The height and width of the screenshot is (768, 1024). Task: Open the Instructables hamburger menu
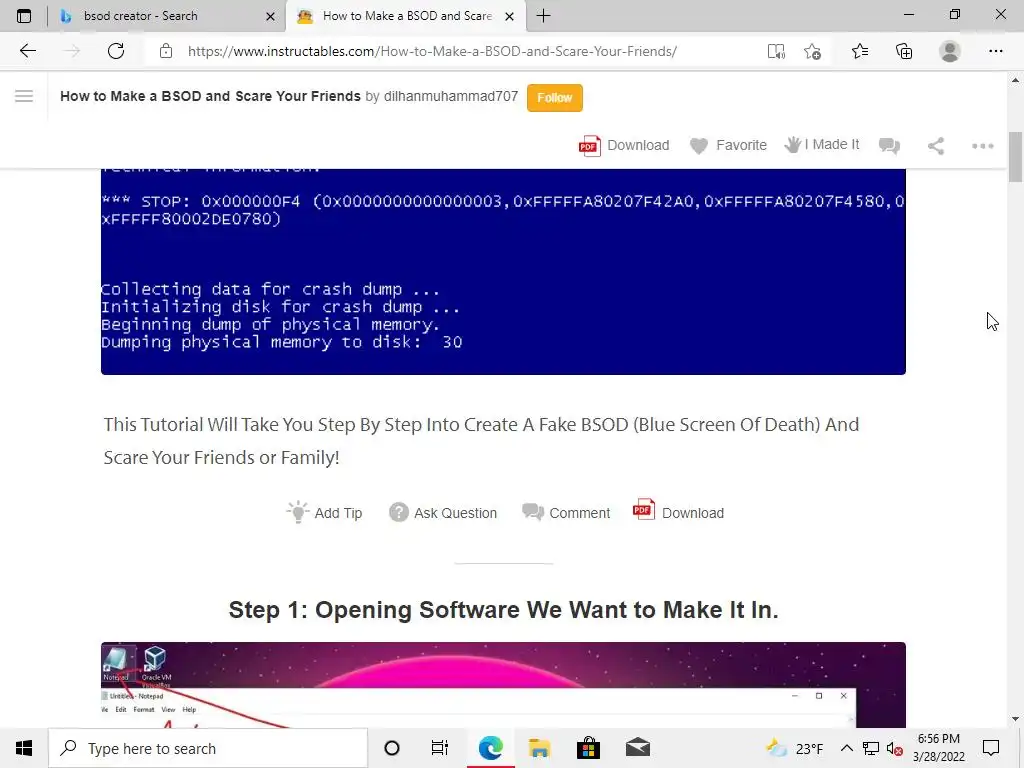(x=24, y=97)
